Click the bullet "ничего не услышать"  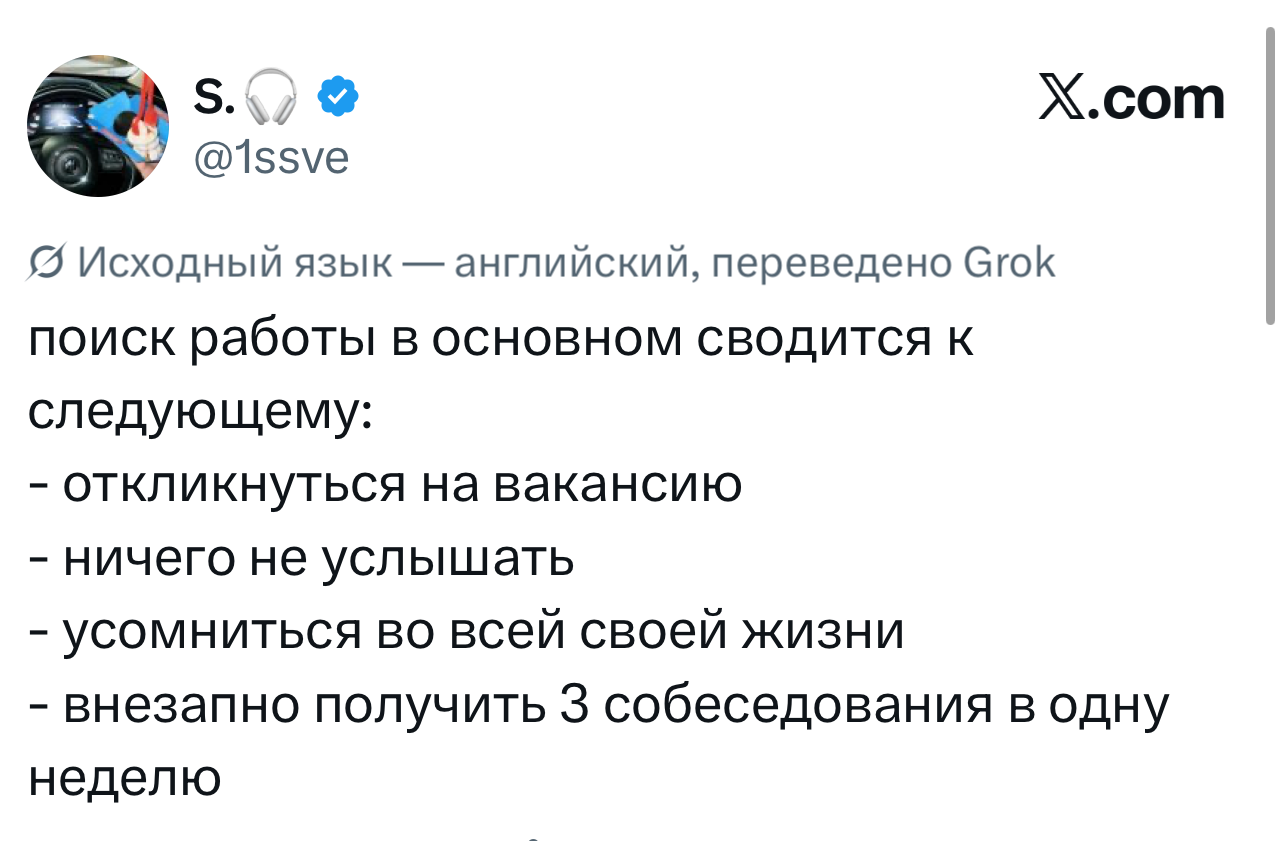pos(318,558)
